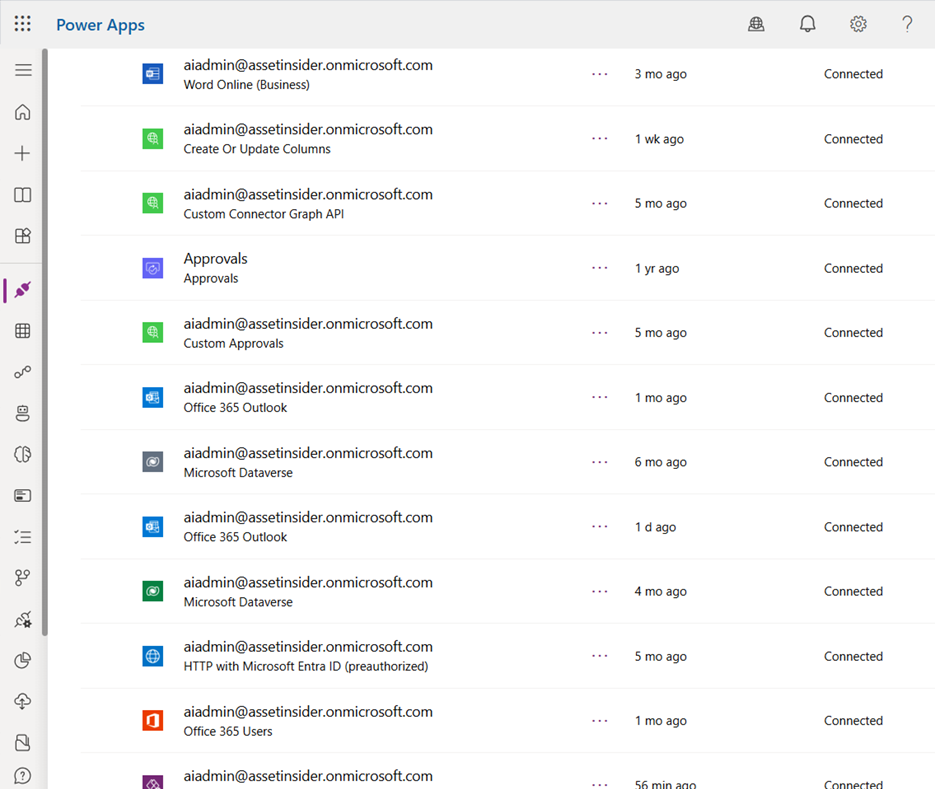Click the Word Online (Business) connector icon
Image resolution: width=935 pixels, height=789 pixels.
153,74
